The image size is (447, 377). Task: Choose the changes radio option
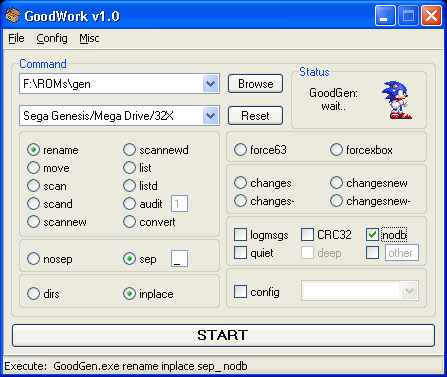point(240,183)
